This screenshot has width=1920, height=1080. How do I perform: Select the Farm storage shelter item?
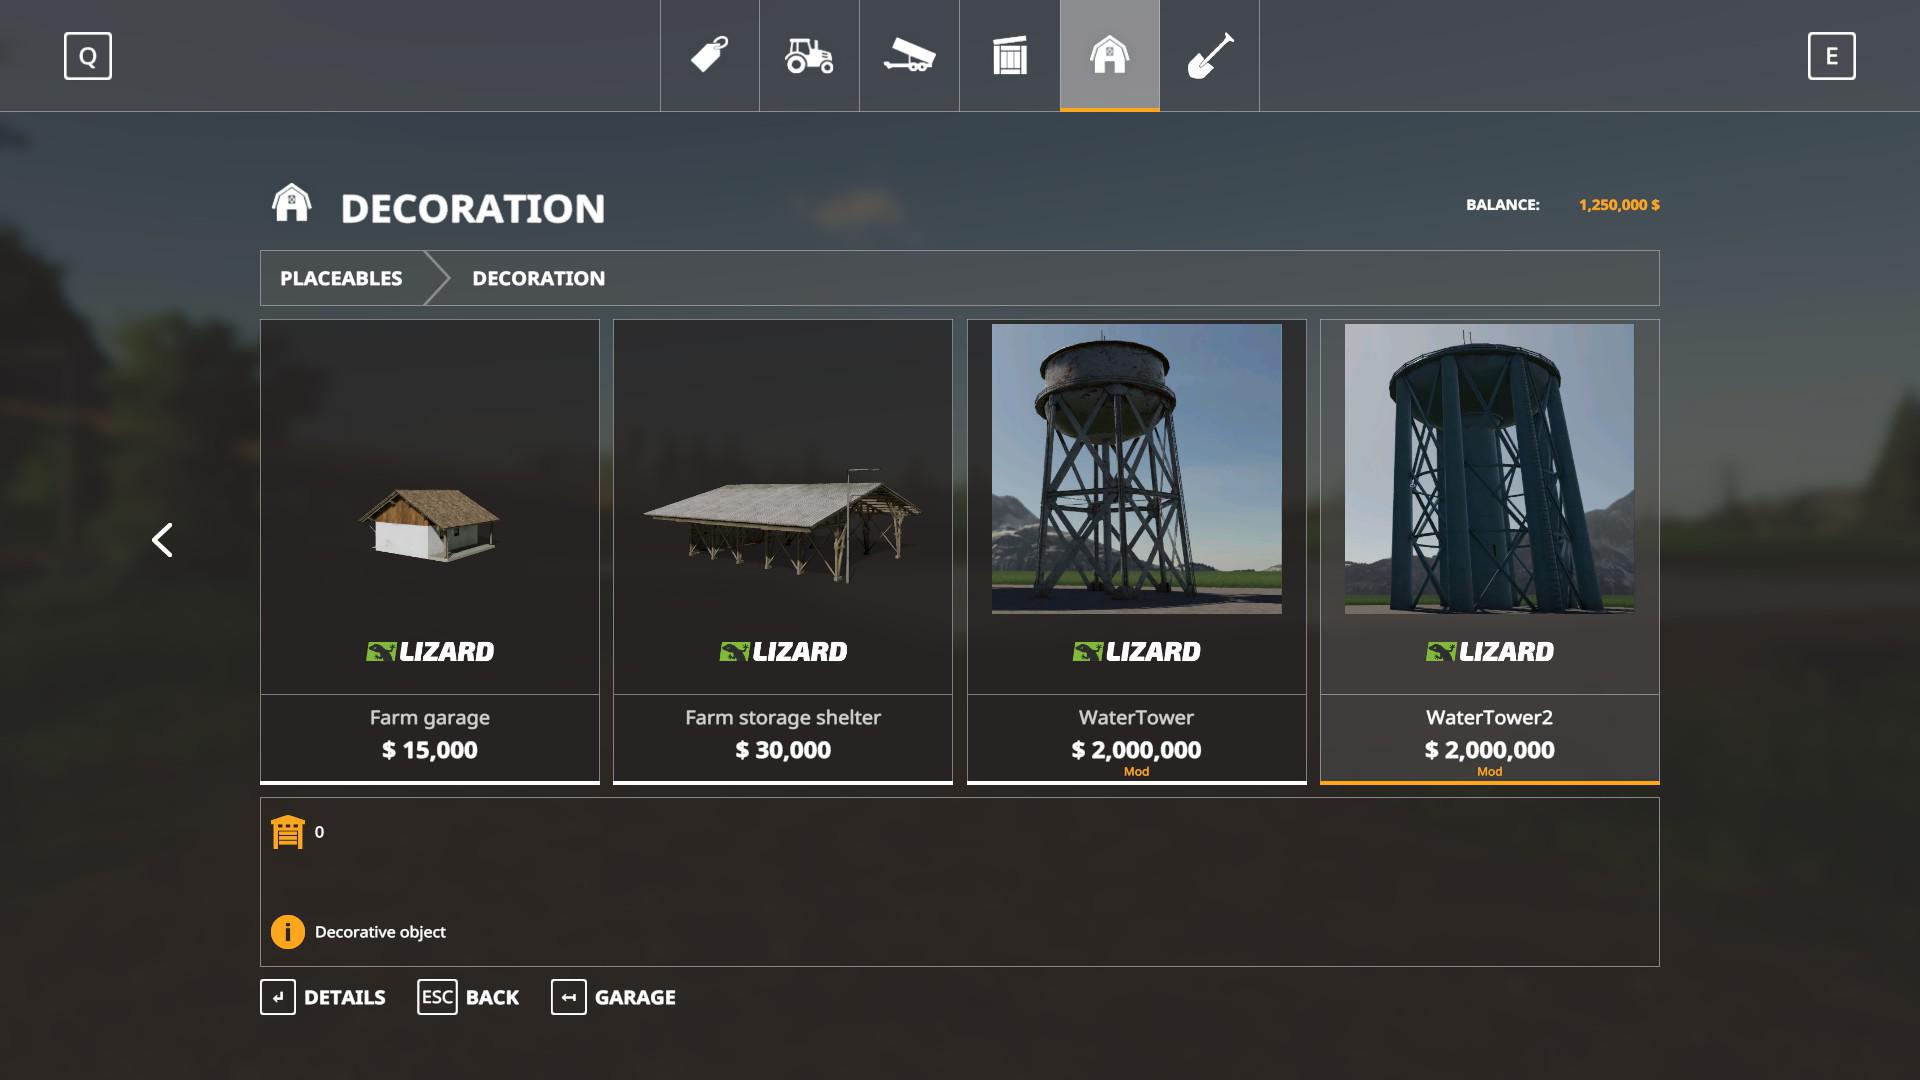pyautogui.click(x=783, y=550)
